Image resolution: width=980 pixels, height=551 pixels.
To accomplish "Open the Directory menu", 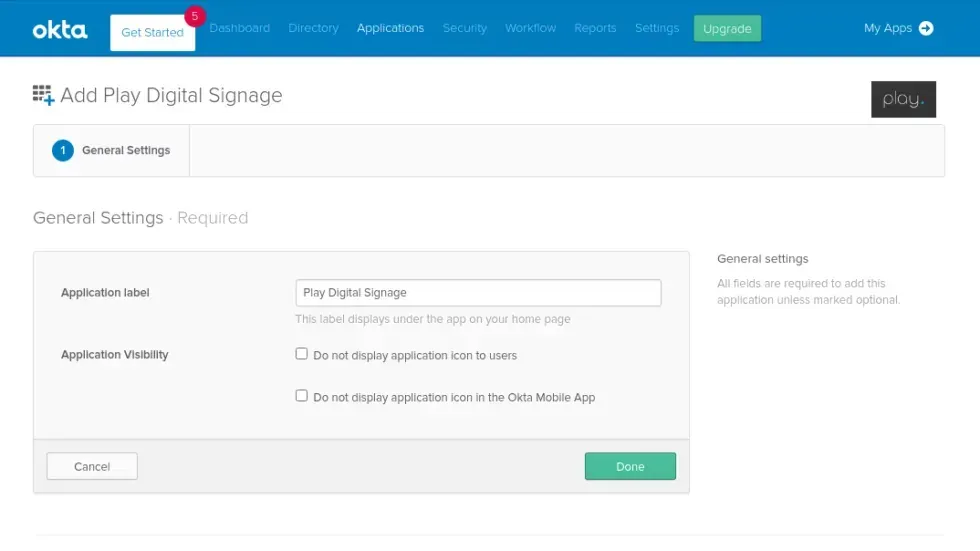I will (x=313, y=28).
